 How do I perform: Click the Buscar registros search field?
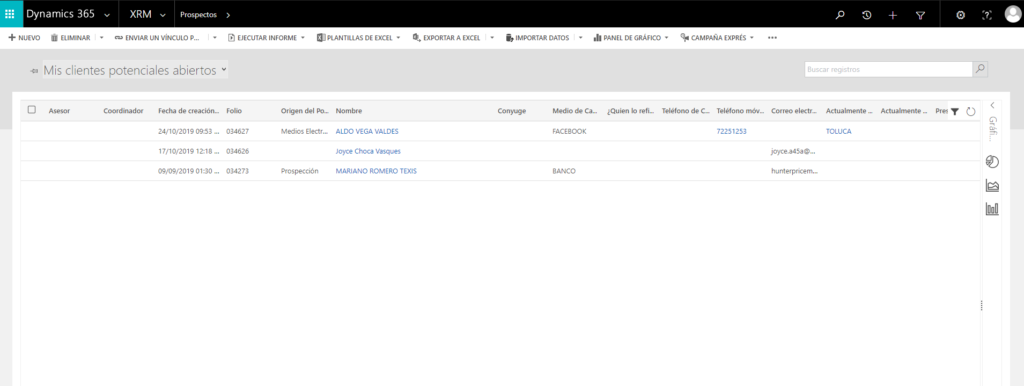tap(889, 69)
